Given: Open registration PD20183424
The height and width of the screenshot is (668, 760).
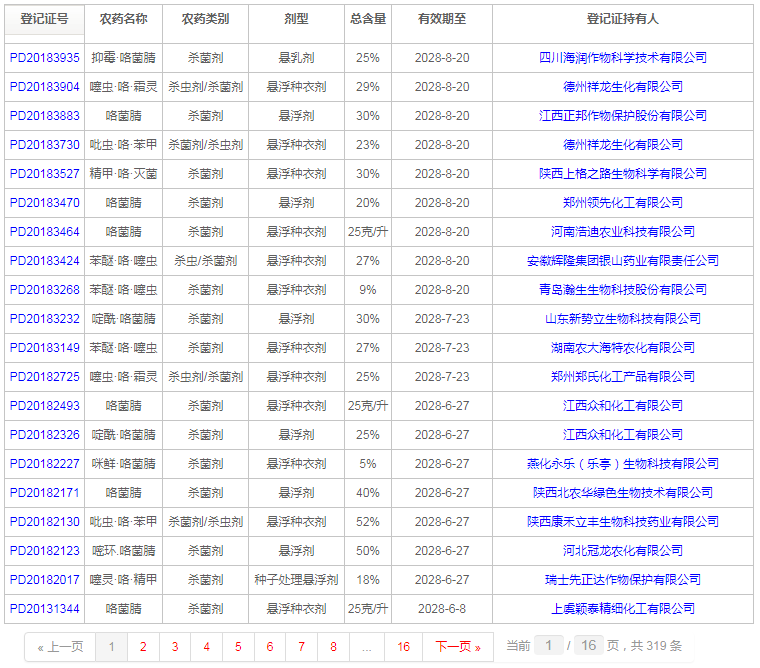Looking at the screenshot, I should click(45, 261).
